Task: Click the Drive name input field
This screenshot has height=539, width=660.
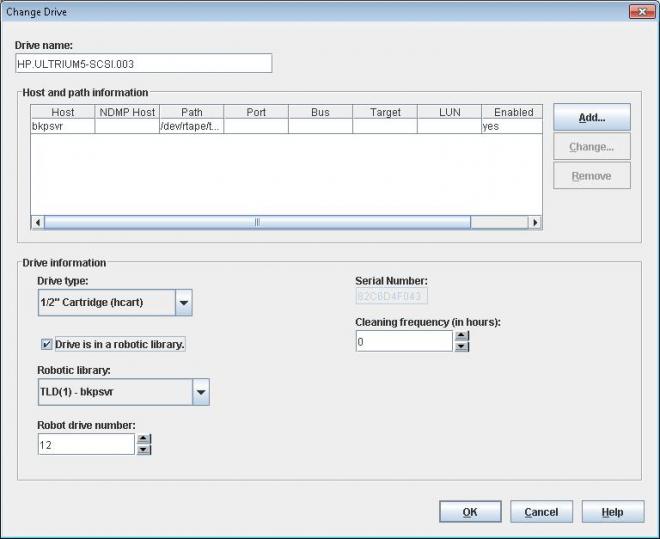Action: point(144,64)
